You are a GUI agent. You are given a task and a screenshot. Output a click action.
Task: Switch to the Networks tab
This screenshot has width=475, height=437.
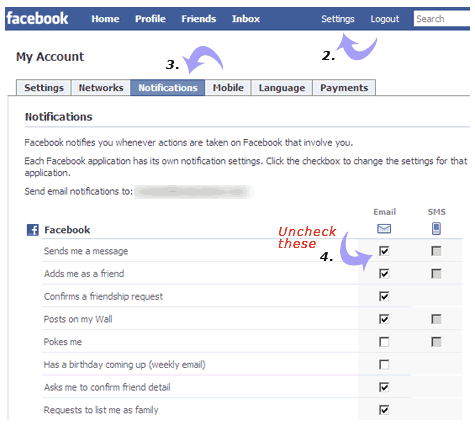pos(101,88)
